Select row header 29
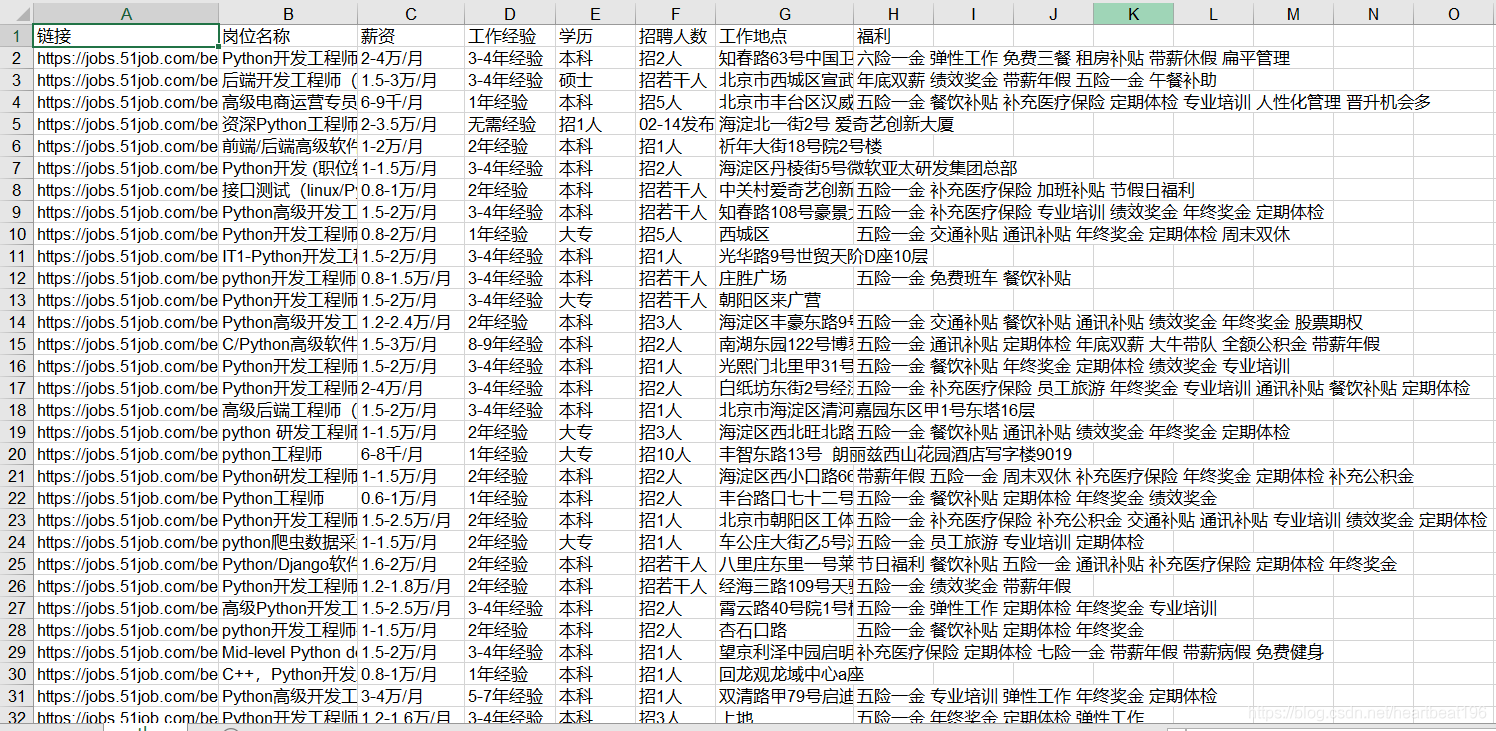This screenshot has width=1496, height=731. 16,652
